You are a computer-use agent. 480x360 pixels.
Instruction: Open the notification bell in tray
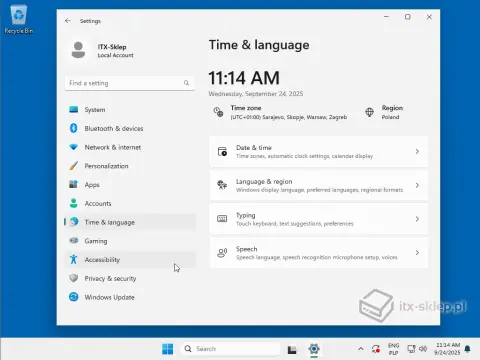467,349
